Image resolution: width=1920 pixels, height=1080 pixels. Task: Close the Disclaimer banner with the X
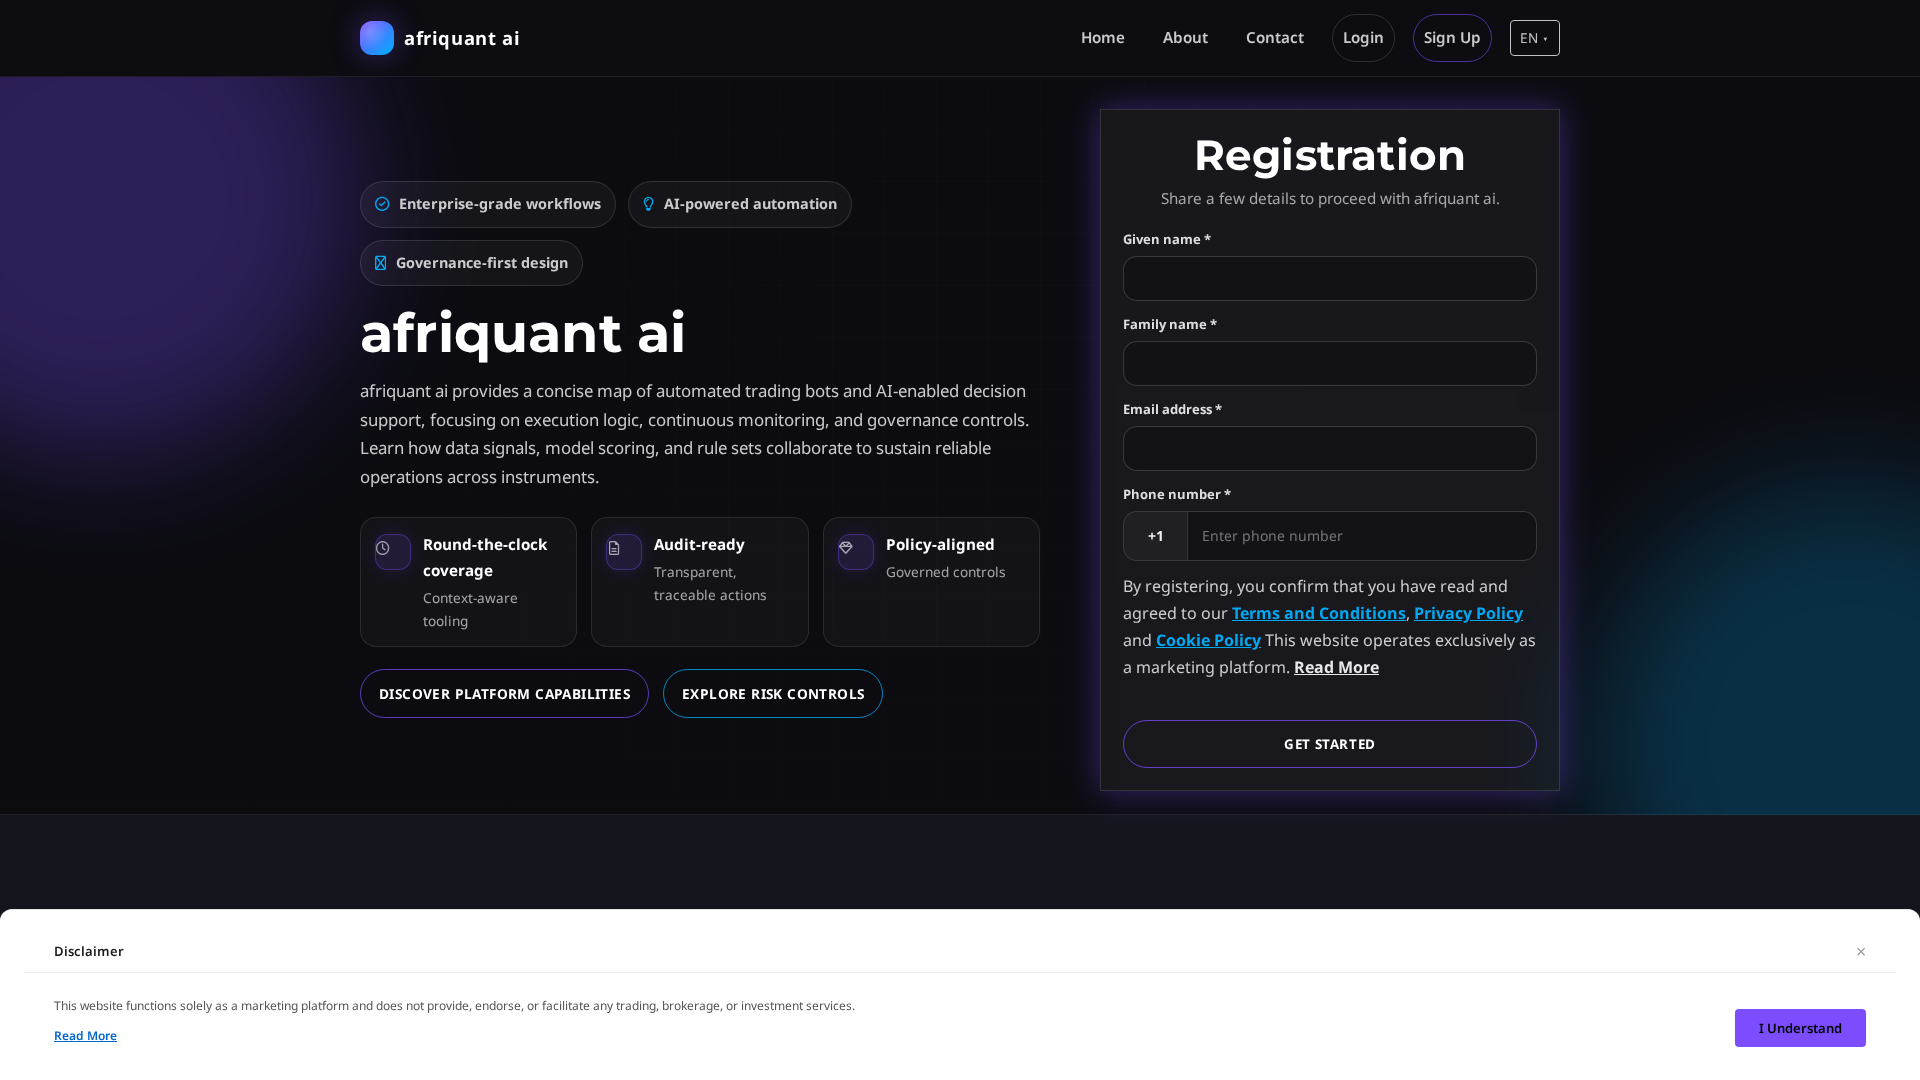pyautogui.click(x=1861, y=951)
